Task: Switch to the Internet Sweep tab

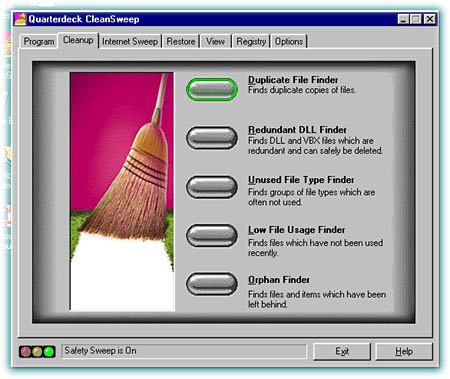Action: (130, 42)
